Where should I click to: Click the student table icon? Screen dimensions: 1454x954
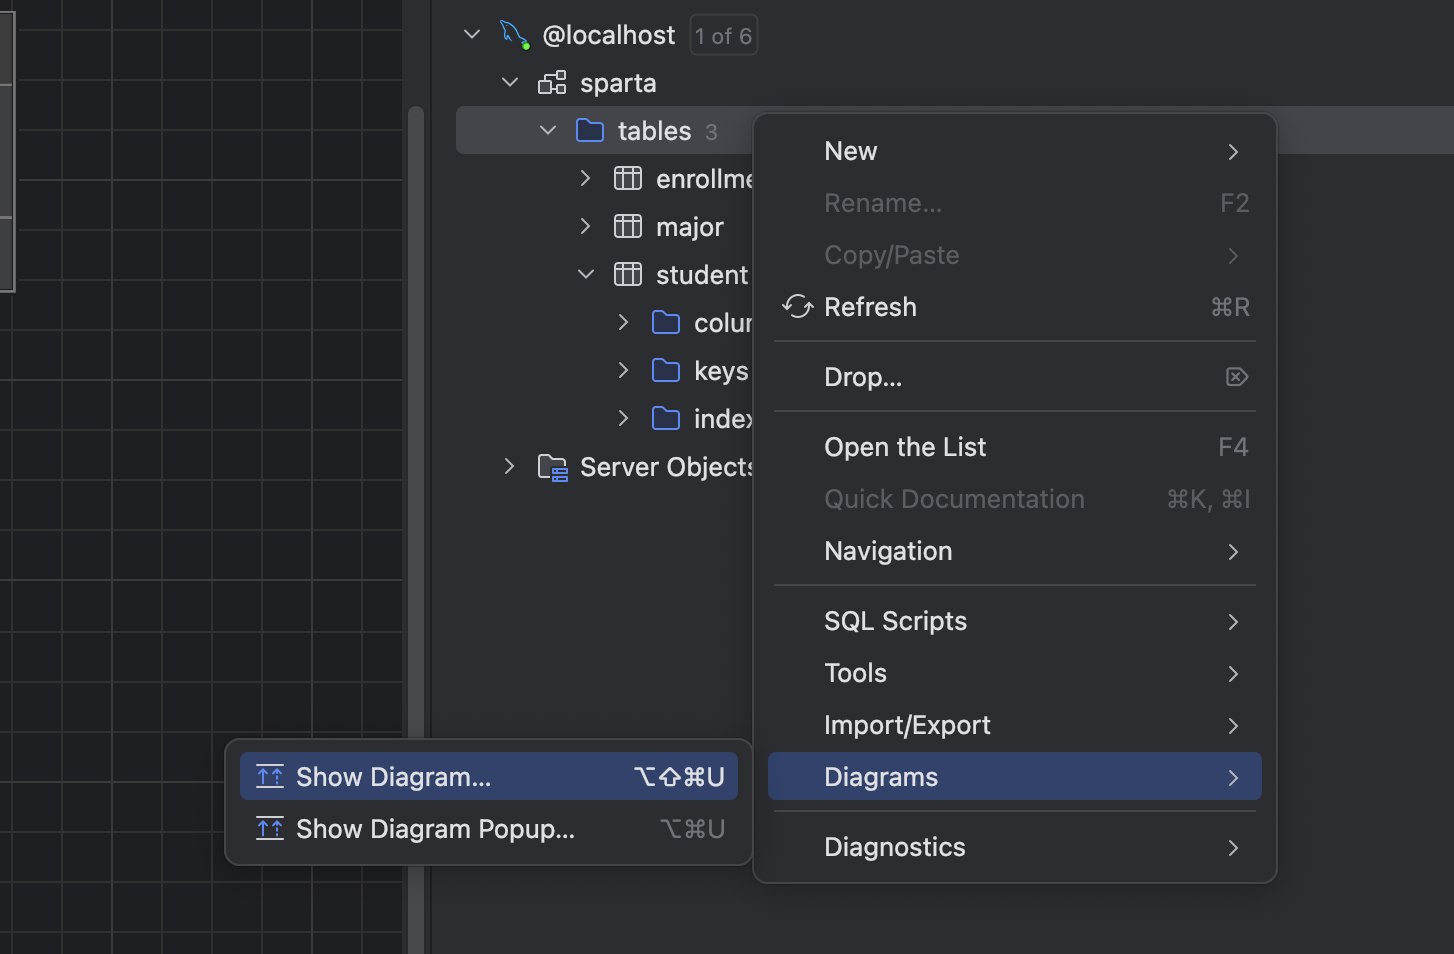(628, 275)
